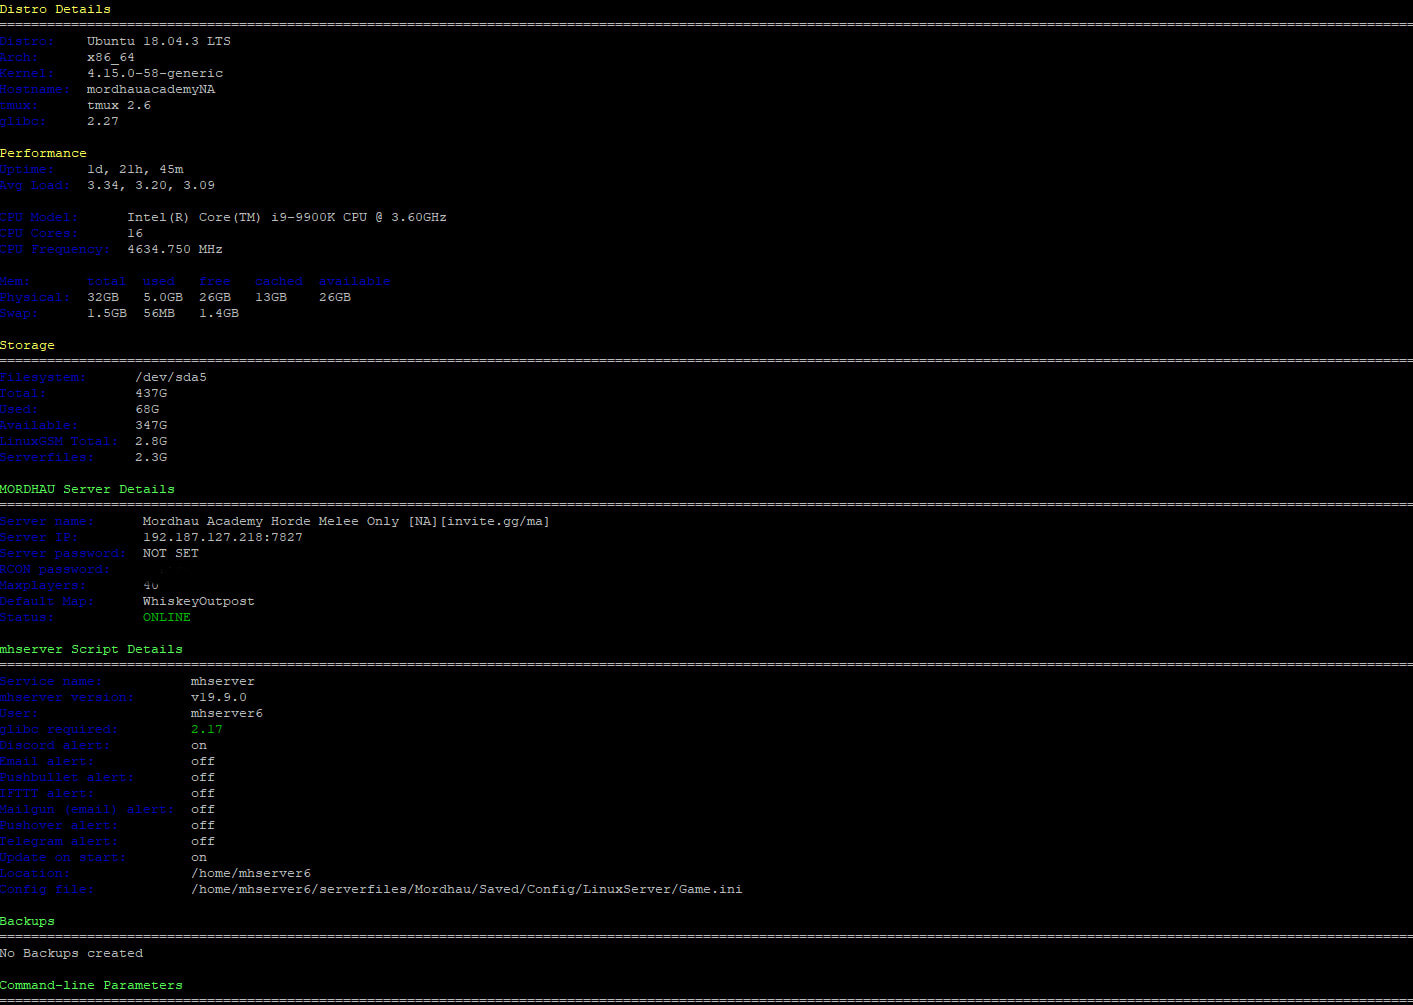Click the glibc required value "2.17"
This screenshot has width=1413, height=1005.
(207, 729)
